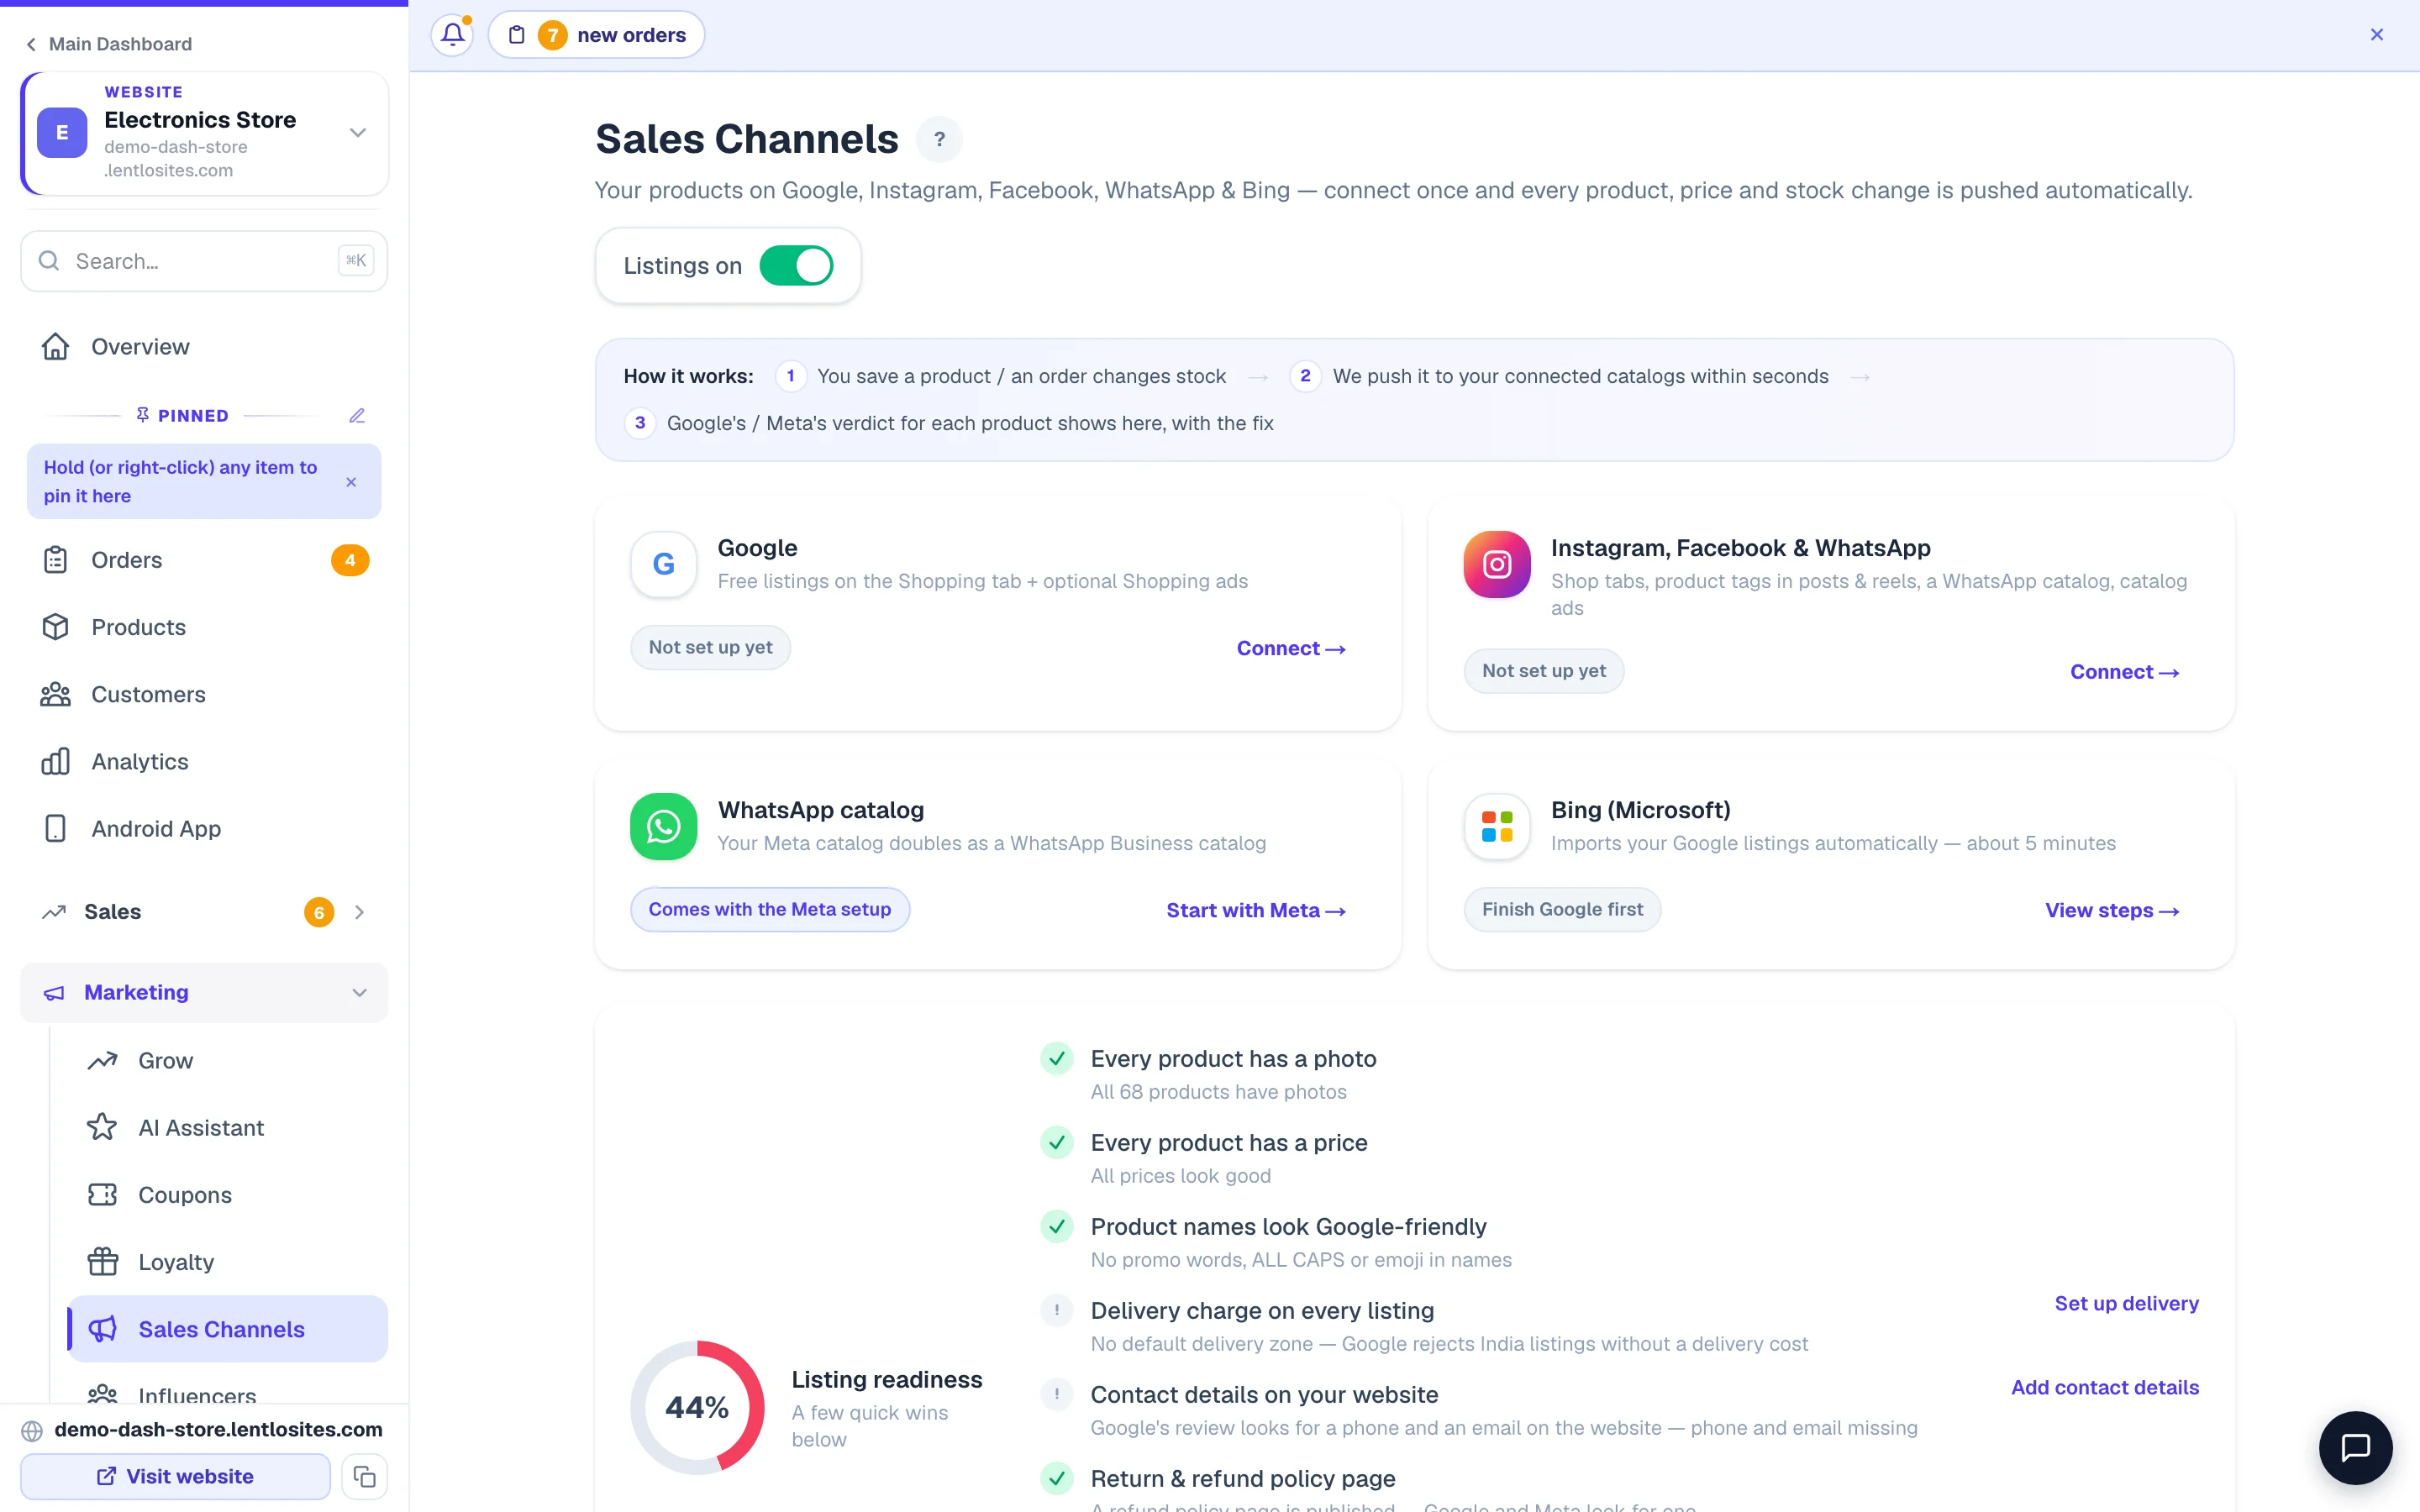This screenshot has width=2420, height=1512.
Task: Connect Instagram, Facebook & WhatsApp
Action: (2124, 672)
